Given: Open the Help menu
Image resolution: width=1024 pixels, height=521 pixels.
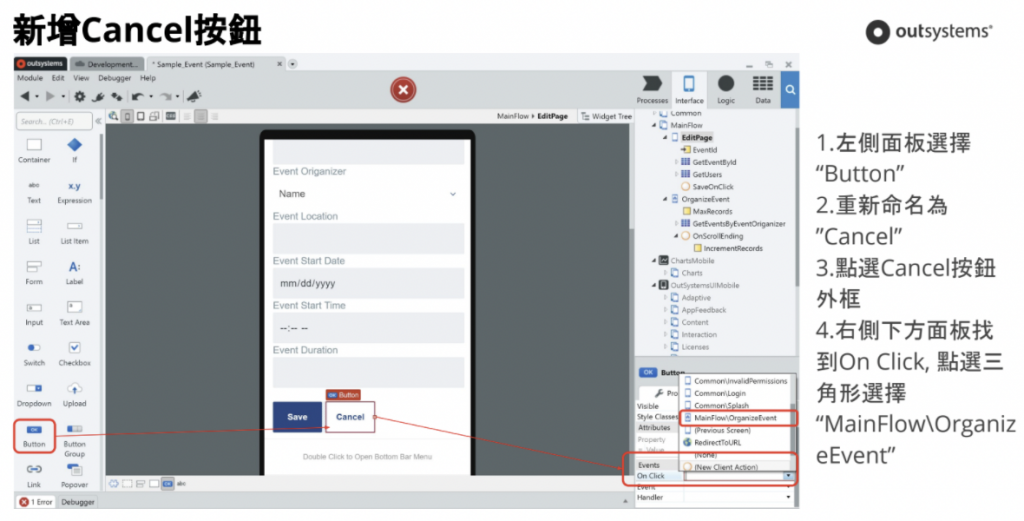Looking at the screenshot, I should (148, 78).
